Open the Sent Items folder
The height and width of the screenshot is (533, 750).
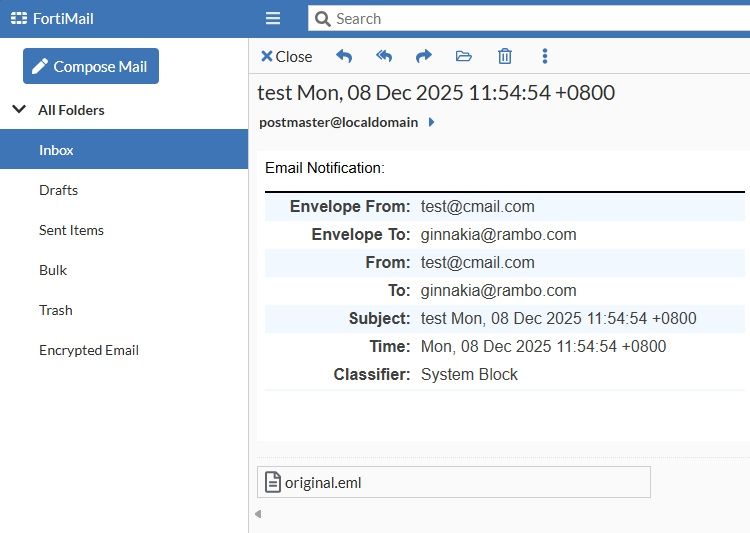71,230
